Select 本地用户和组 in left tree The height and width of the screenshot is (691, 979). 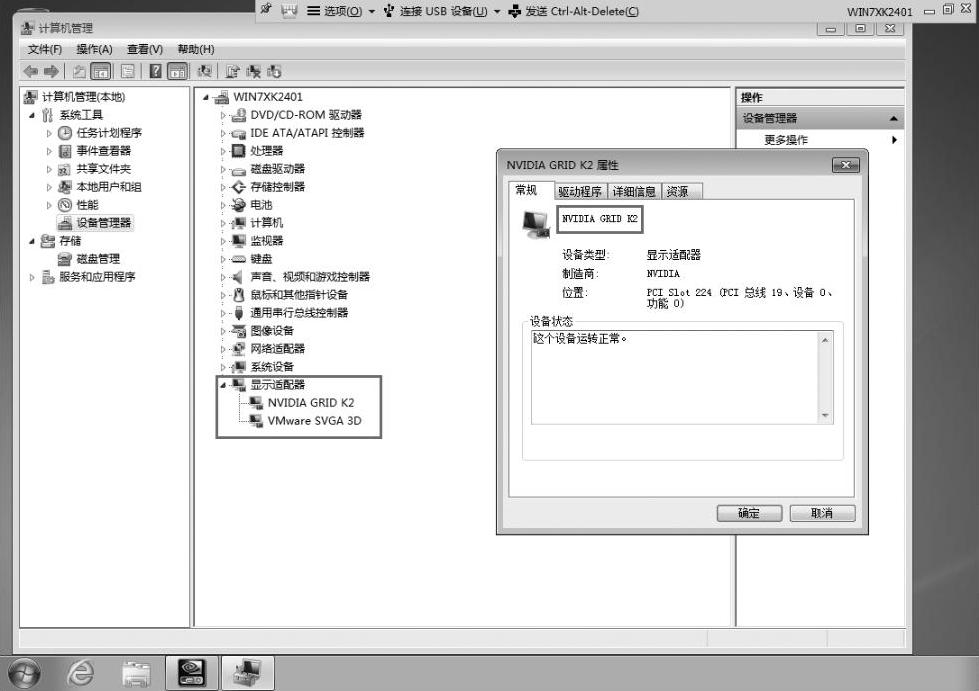[109, 187]
